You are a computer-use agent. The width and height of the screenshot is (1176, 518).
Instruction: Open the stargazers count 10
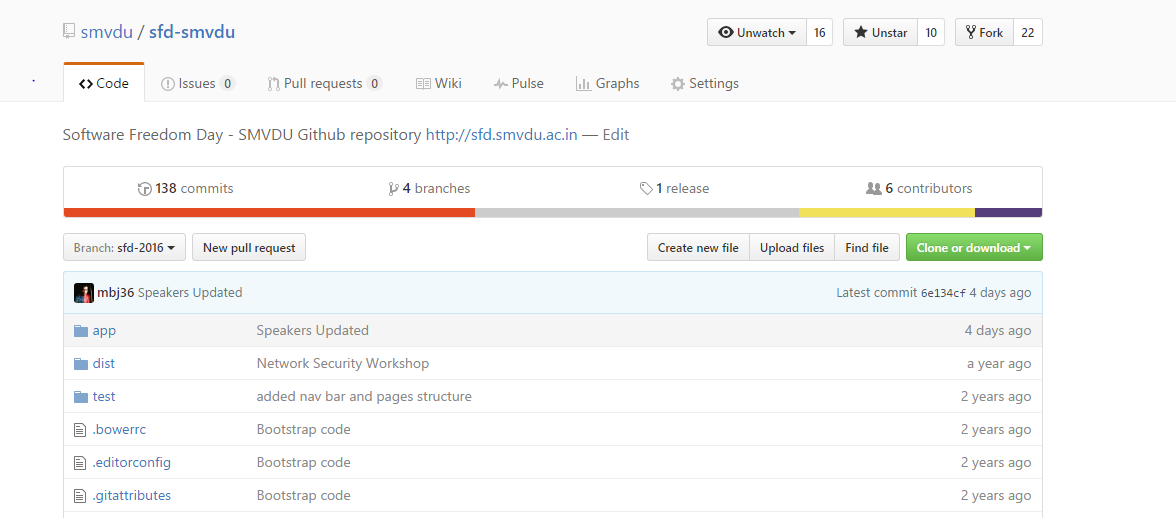931,32
